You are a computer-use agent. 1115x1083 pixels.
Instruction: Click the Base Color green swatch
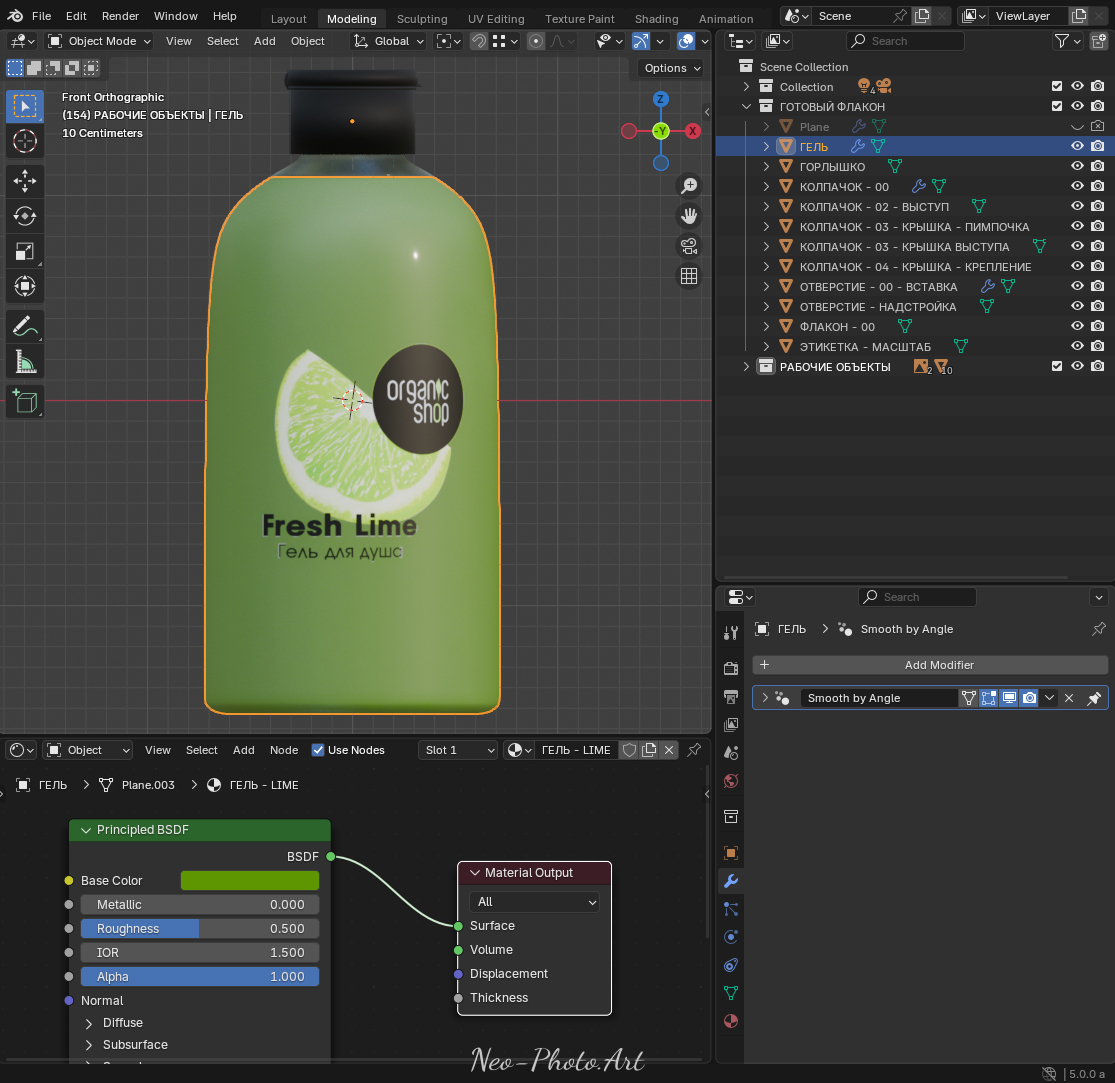[250, 880]
